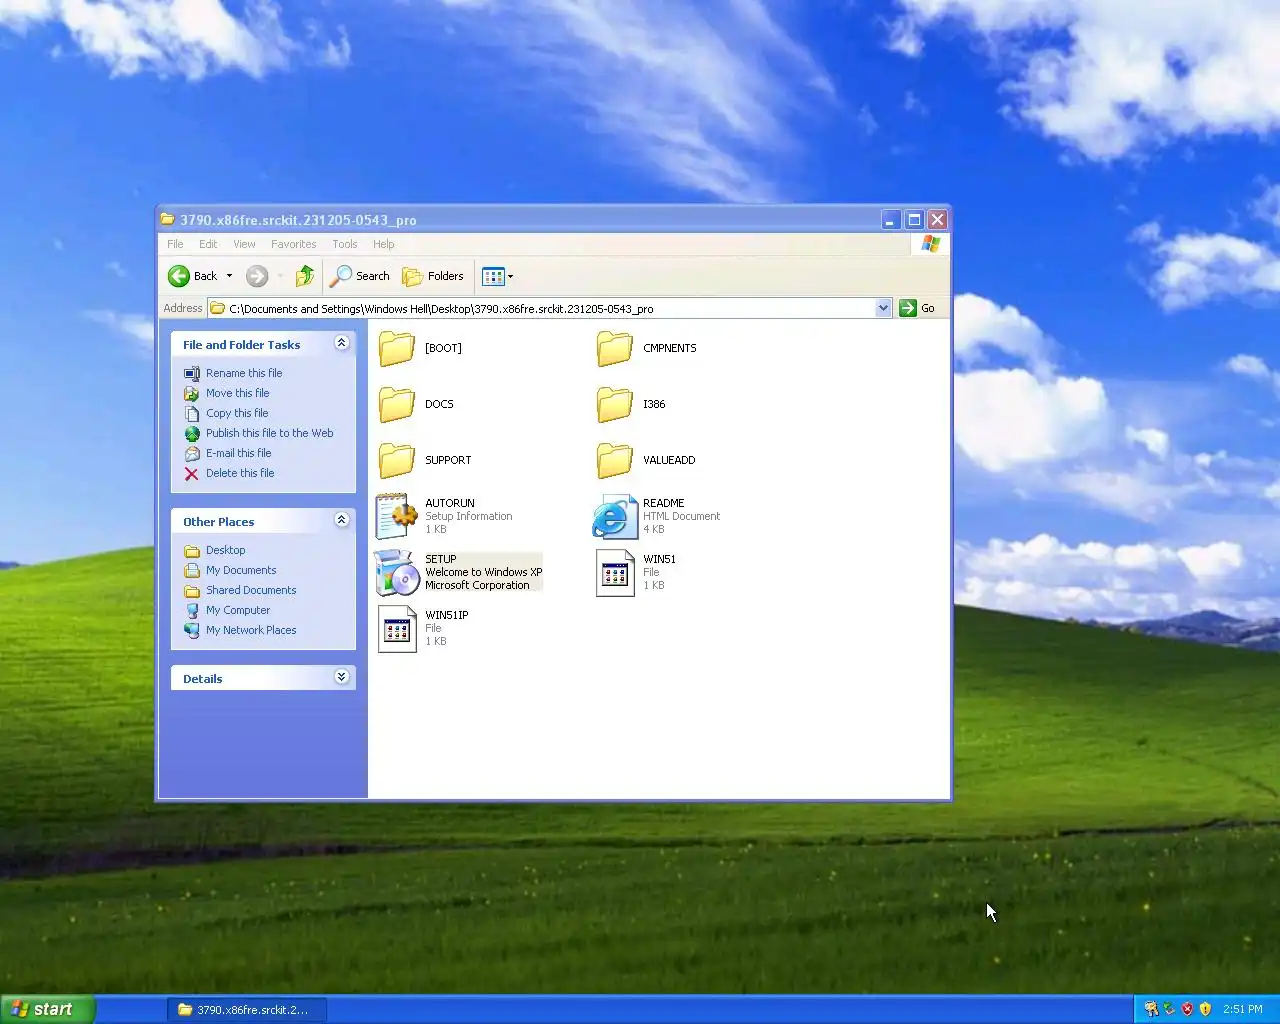1280x1024 pixels.
Task: Click the My Computer icon in Other Places
Action: point(192,610)
